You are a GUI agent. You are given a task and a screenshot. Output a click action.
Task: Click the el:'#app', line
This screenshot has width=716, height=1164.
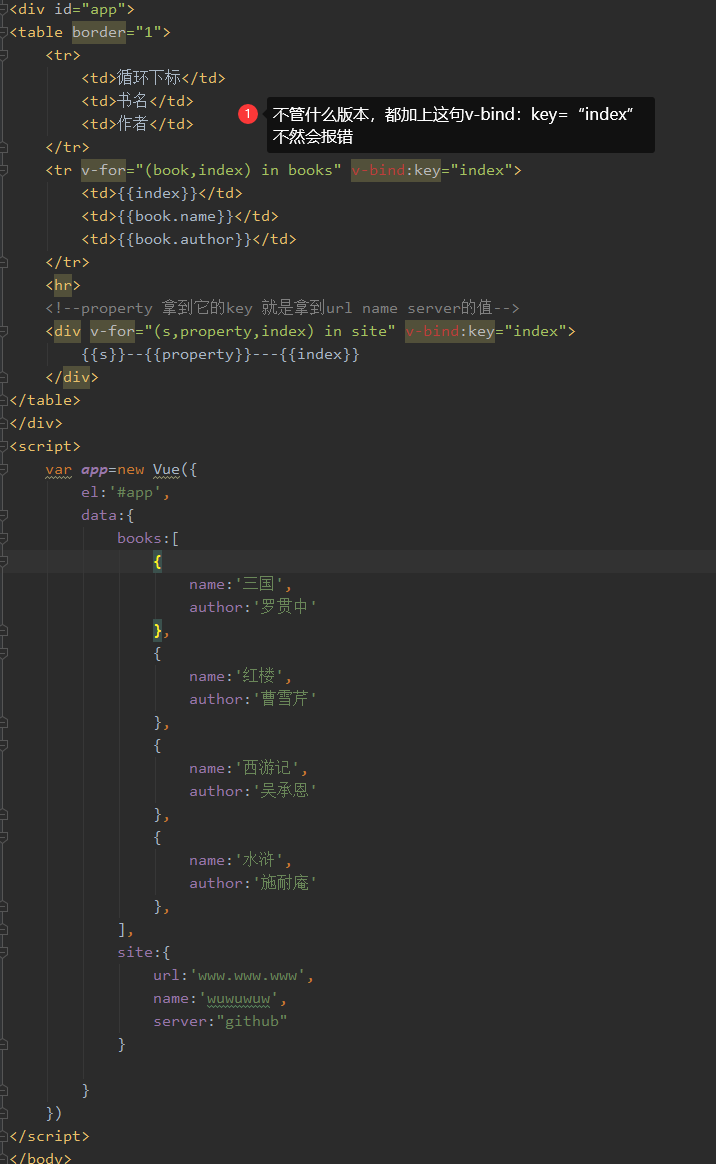(x=125, y=492)
